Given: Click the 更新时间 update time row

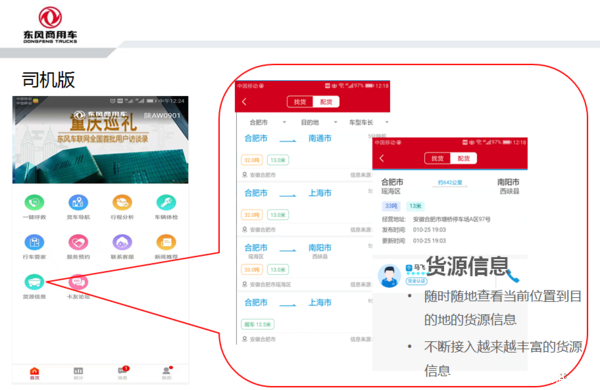Looking at the screenshot, I should 414,241.
